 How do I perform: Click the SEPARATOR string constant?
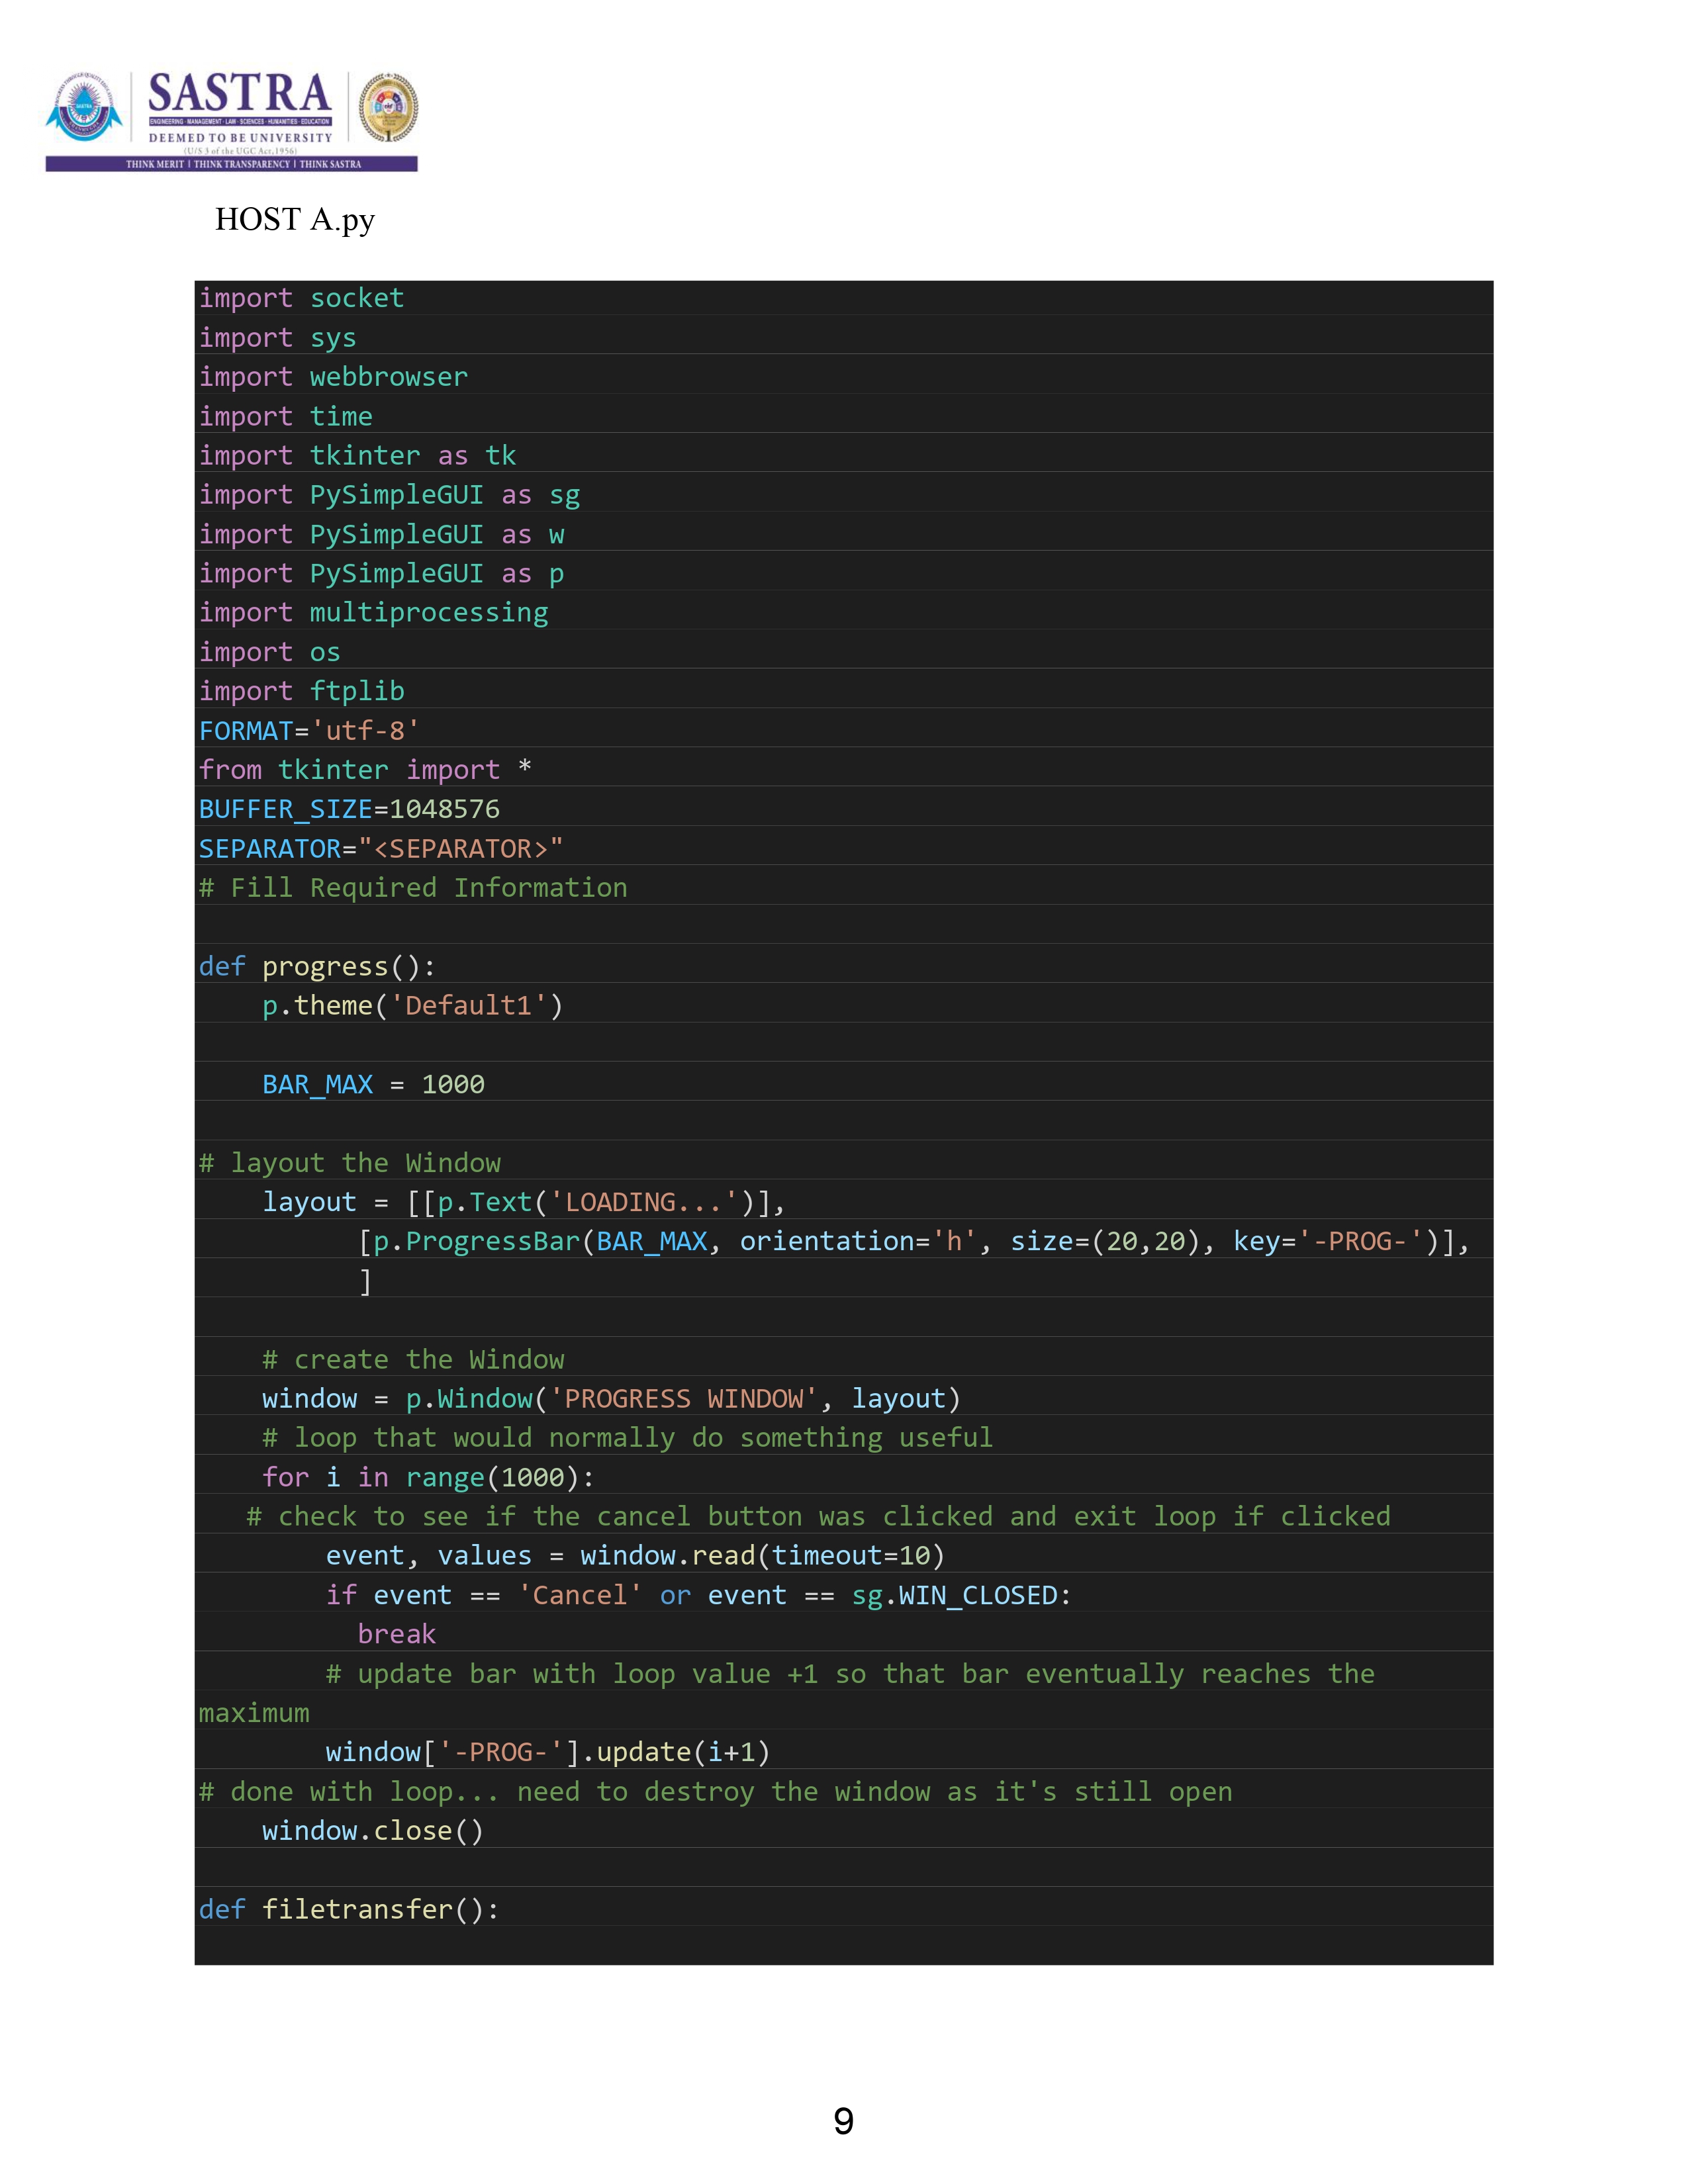(380, 848)
